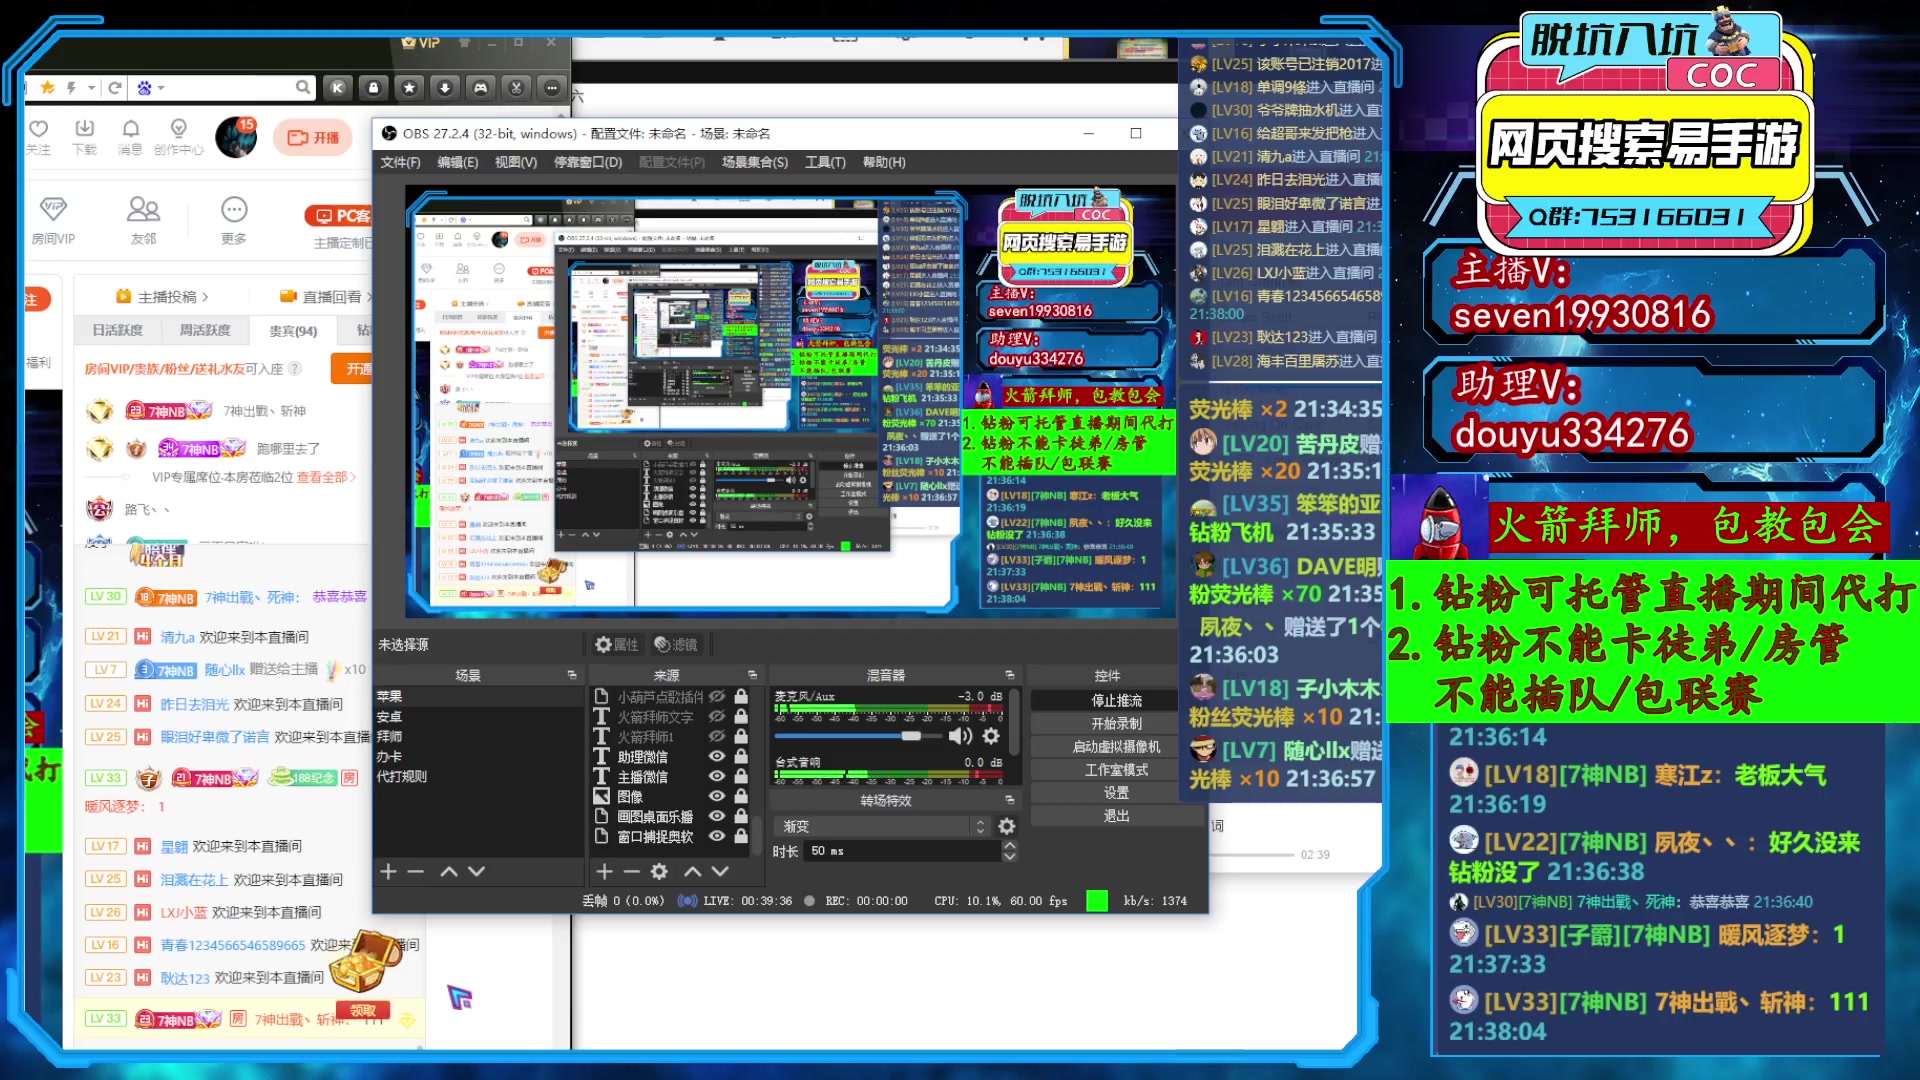Click the 停止推流 button
The height and width of the screenshot is (1080, 1920).
click(x=1116, y=701)
